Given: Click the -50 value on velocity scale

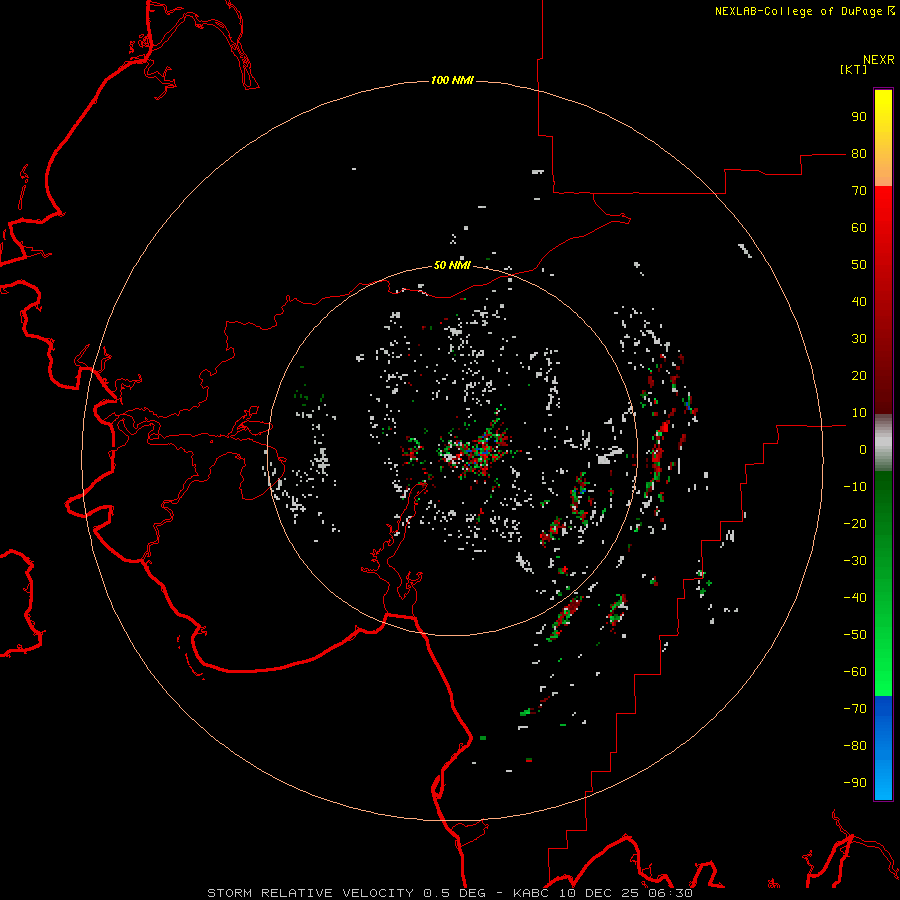Looking at the screenshot, I should tap(855, 635).
